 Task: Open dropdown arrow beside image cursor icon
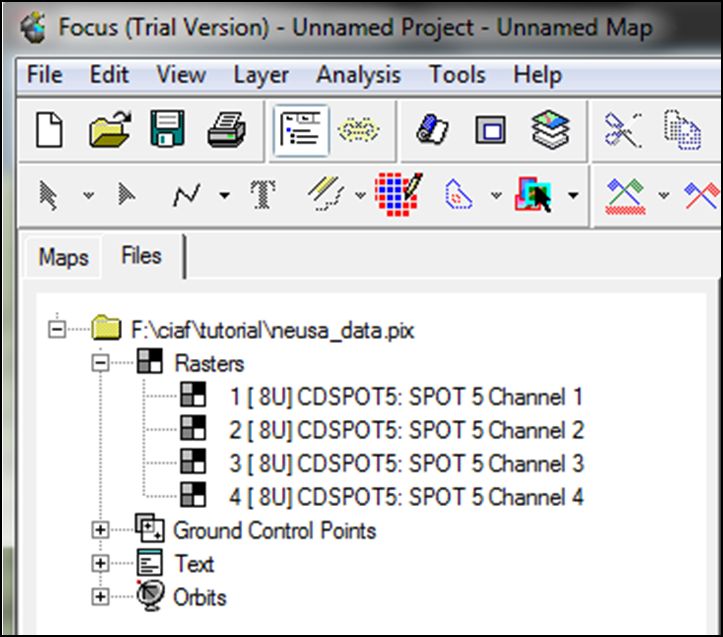(x=573, y=196)
